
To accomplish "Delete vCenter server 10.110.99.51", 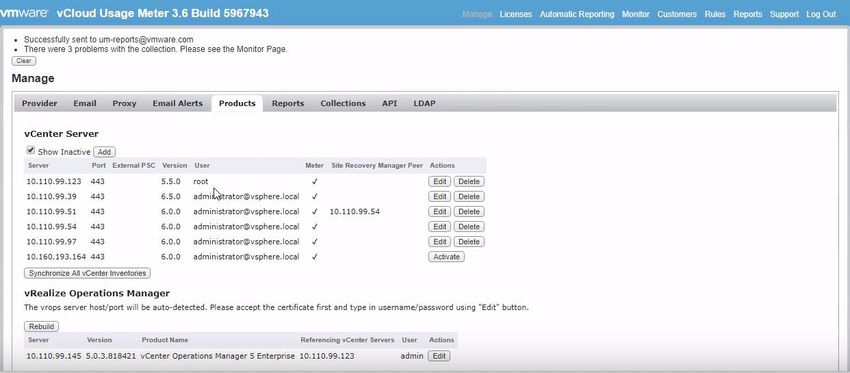I will click(x=469, y=211).
